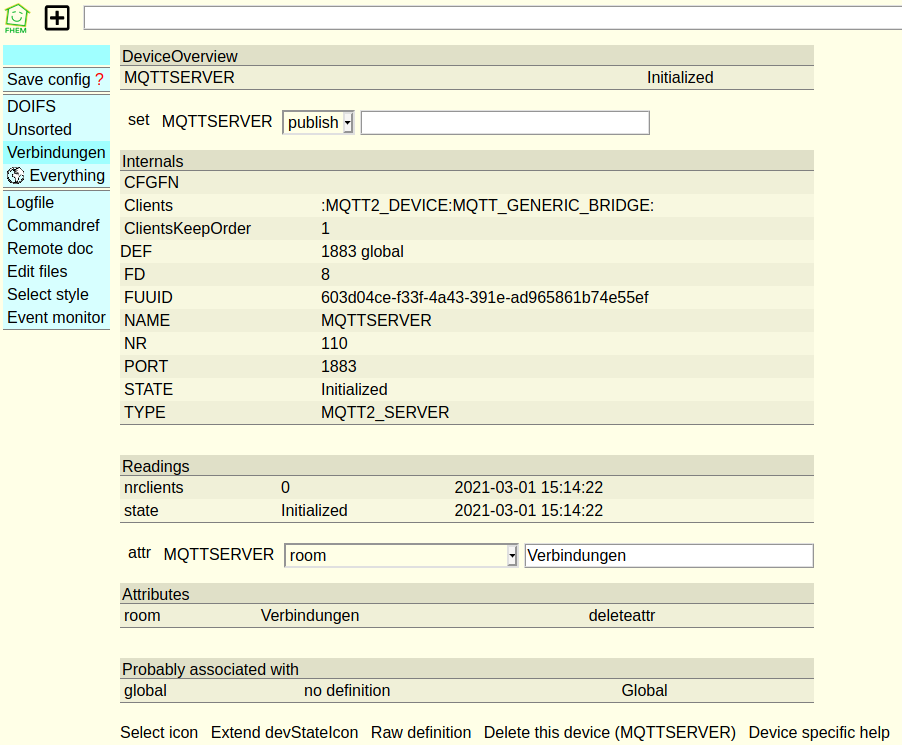Open the Unsorted room
This screenshot has width=902, height=745.
click(39, 129)
